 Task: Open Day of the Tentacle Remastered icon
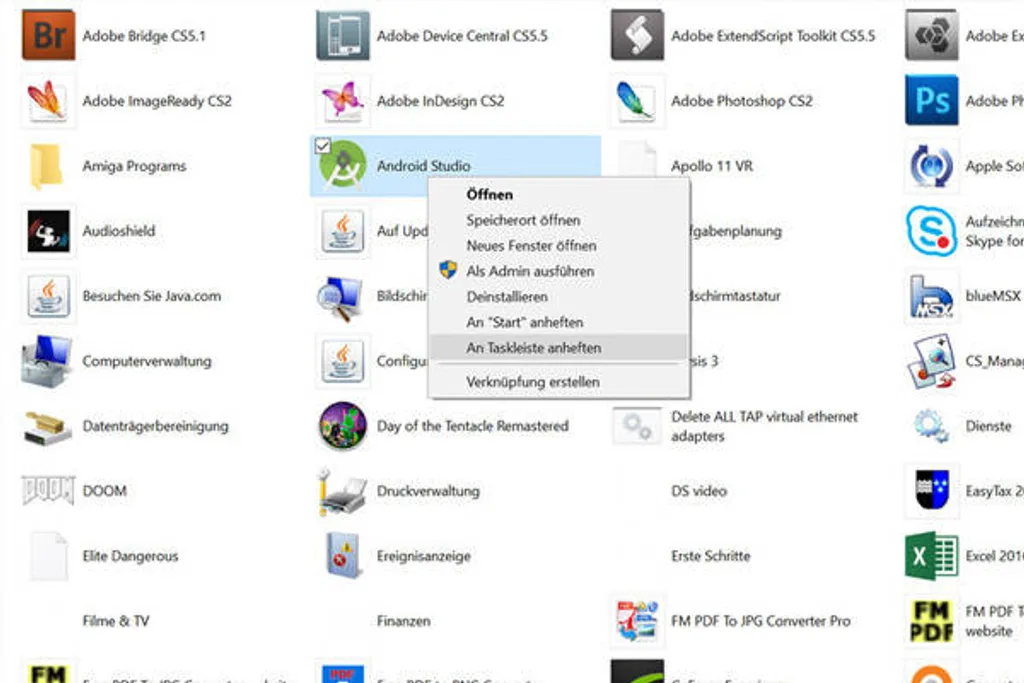point(343,426)
